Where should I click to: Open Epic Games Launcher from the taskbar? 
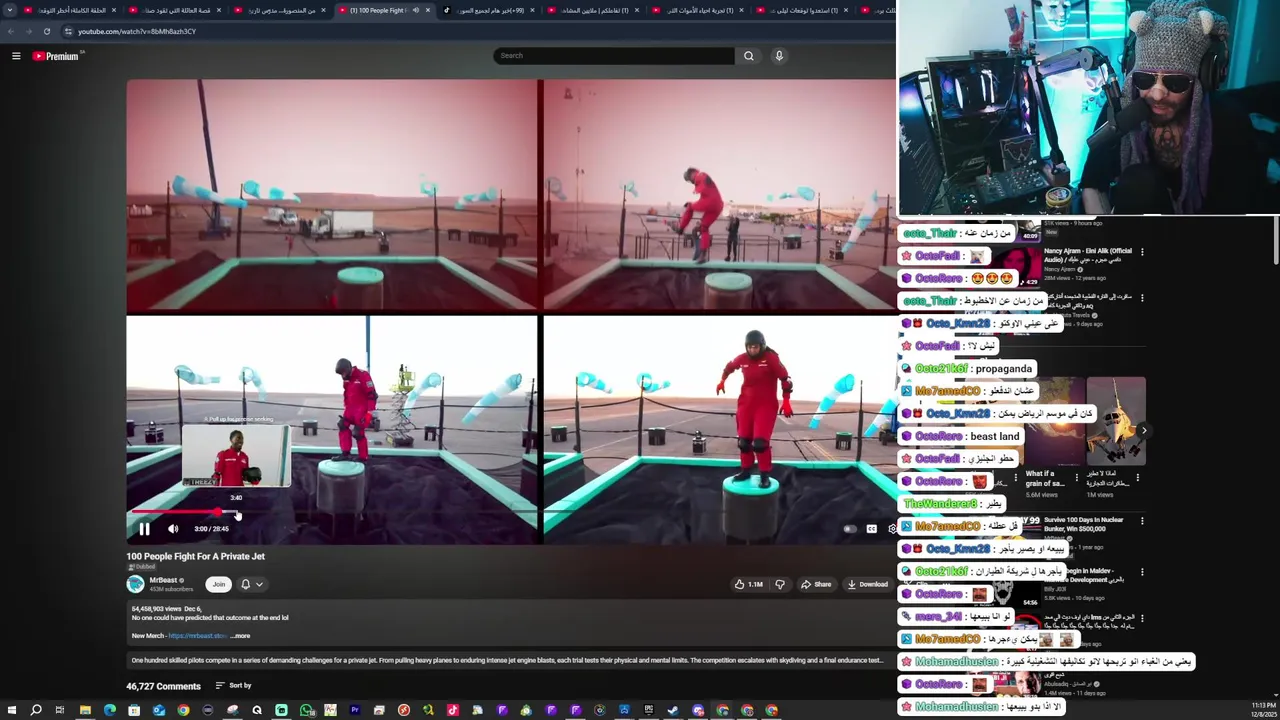click(x=649, y=710)
